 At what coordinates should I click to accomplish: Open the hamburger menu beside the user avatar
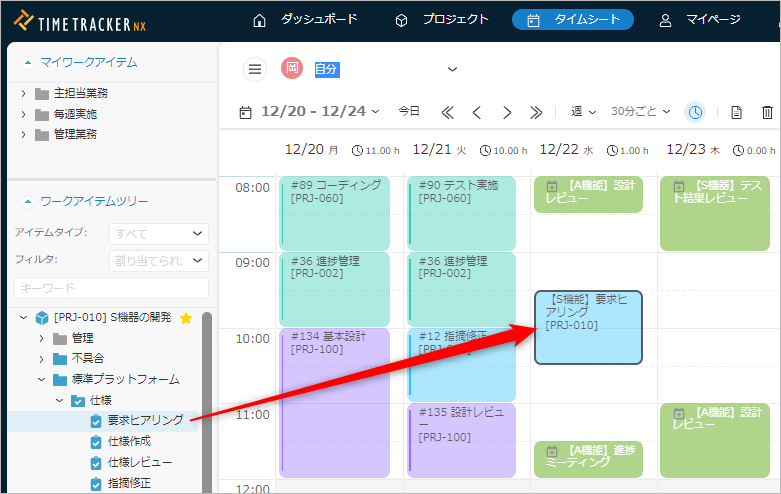[255, 69]
